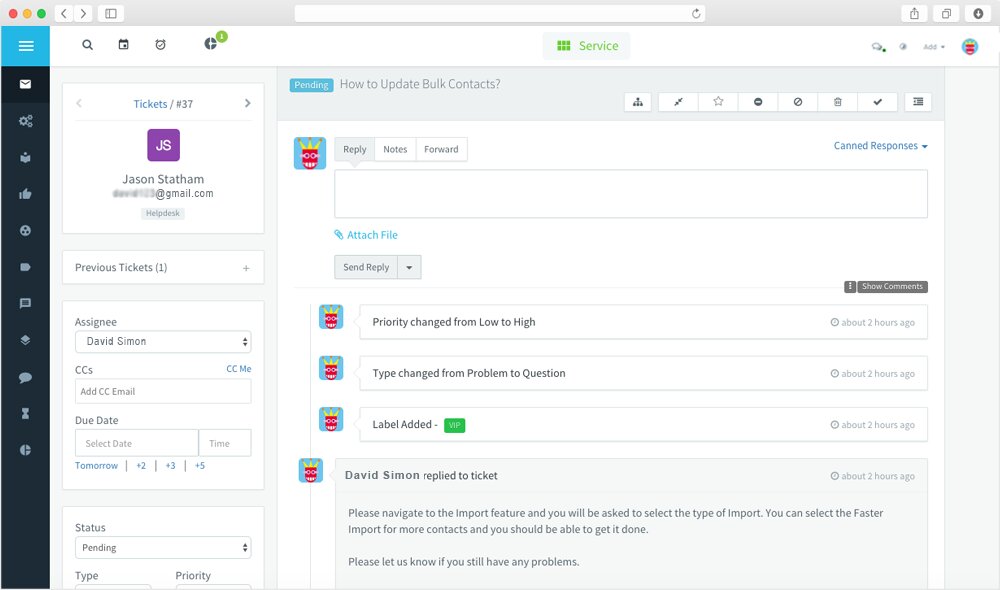Click the CC Me link

click(239, 369)
